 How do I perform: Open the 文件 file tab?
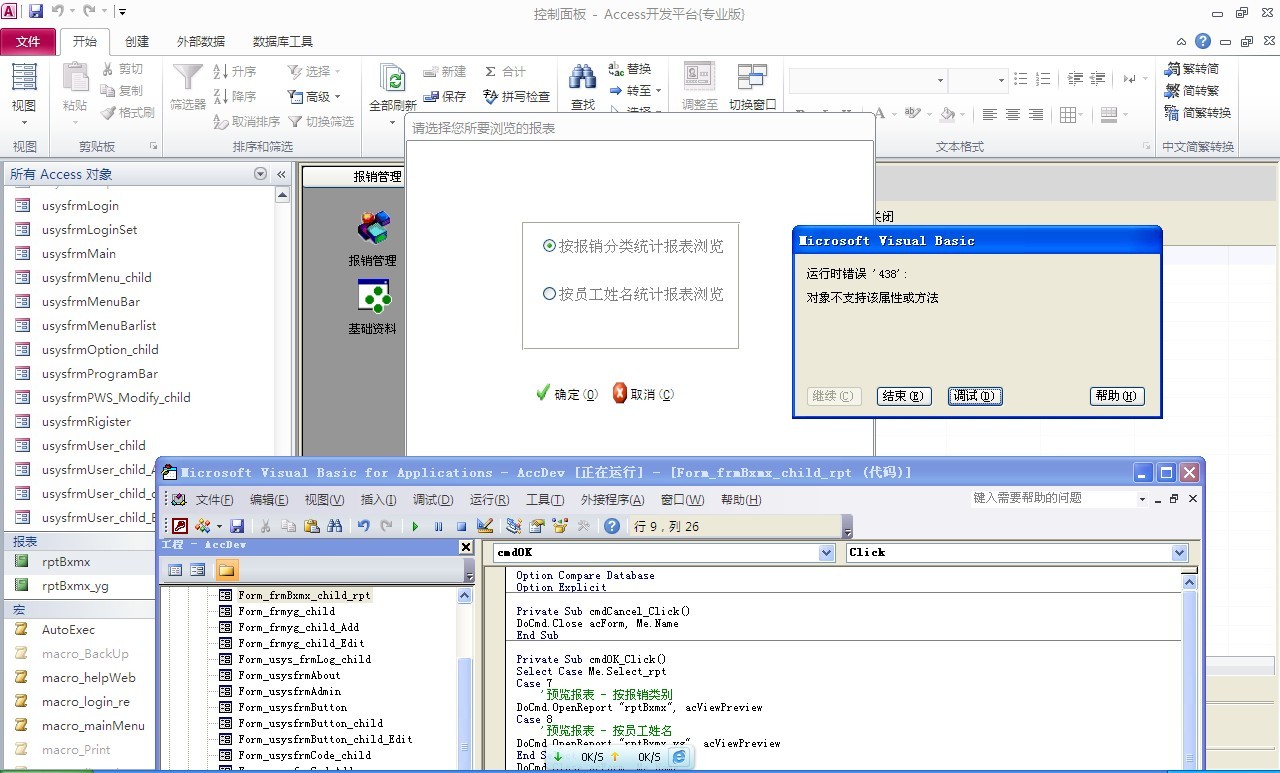point(28,41)
